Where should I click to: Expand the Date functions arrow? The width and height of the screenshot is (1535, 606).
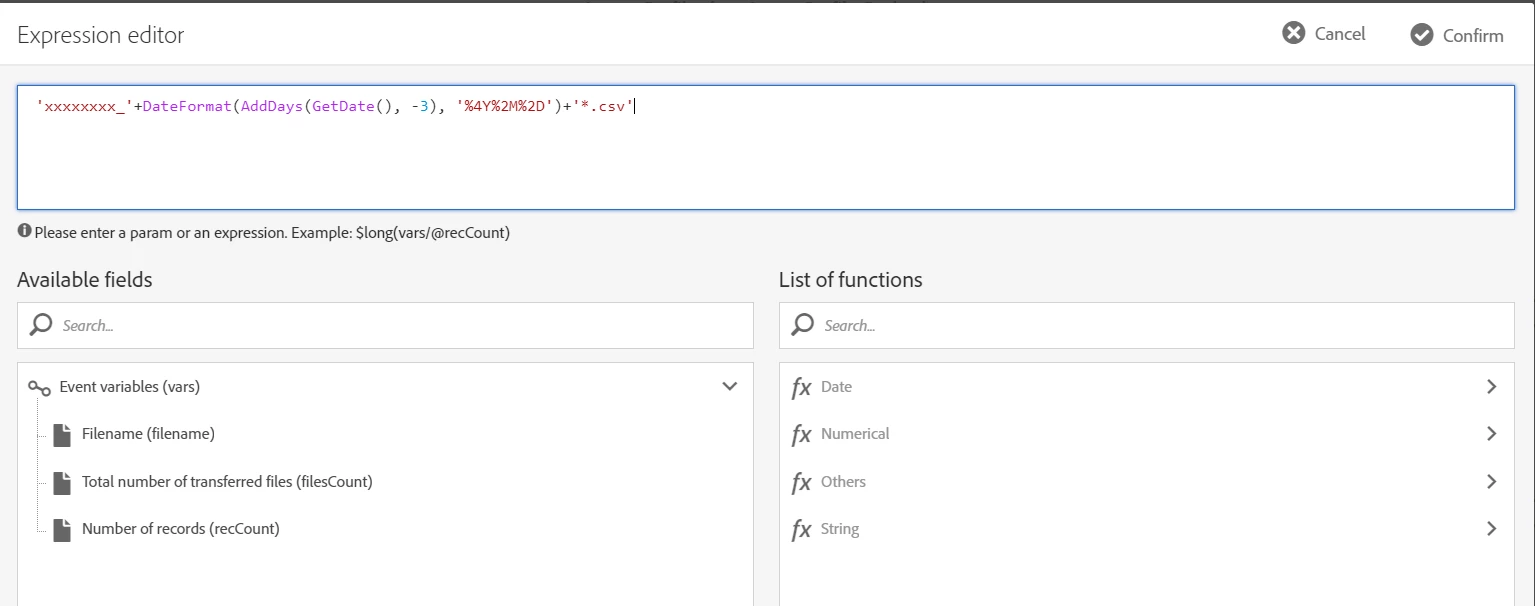[1491, 386]
